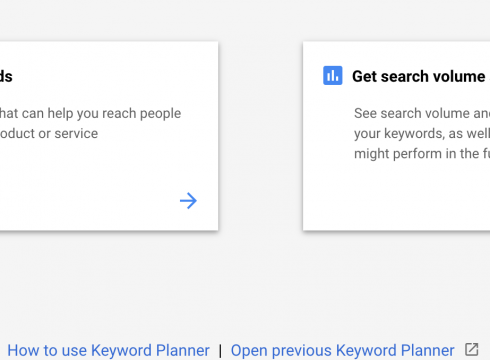The height and width of the screenshot is (360, 490).
Task: Click the gray background above the cards
Action: tap(245, 20)
